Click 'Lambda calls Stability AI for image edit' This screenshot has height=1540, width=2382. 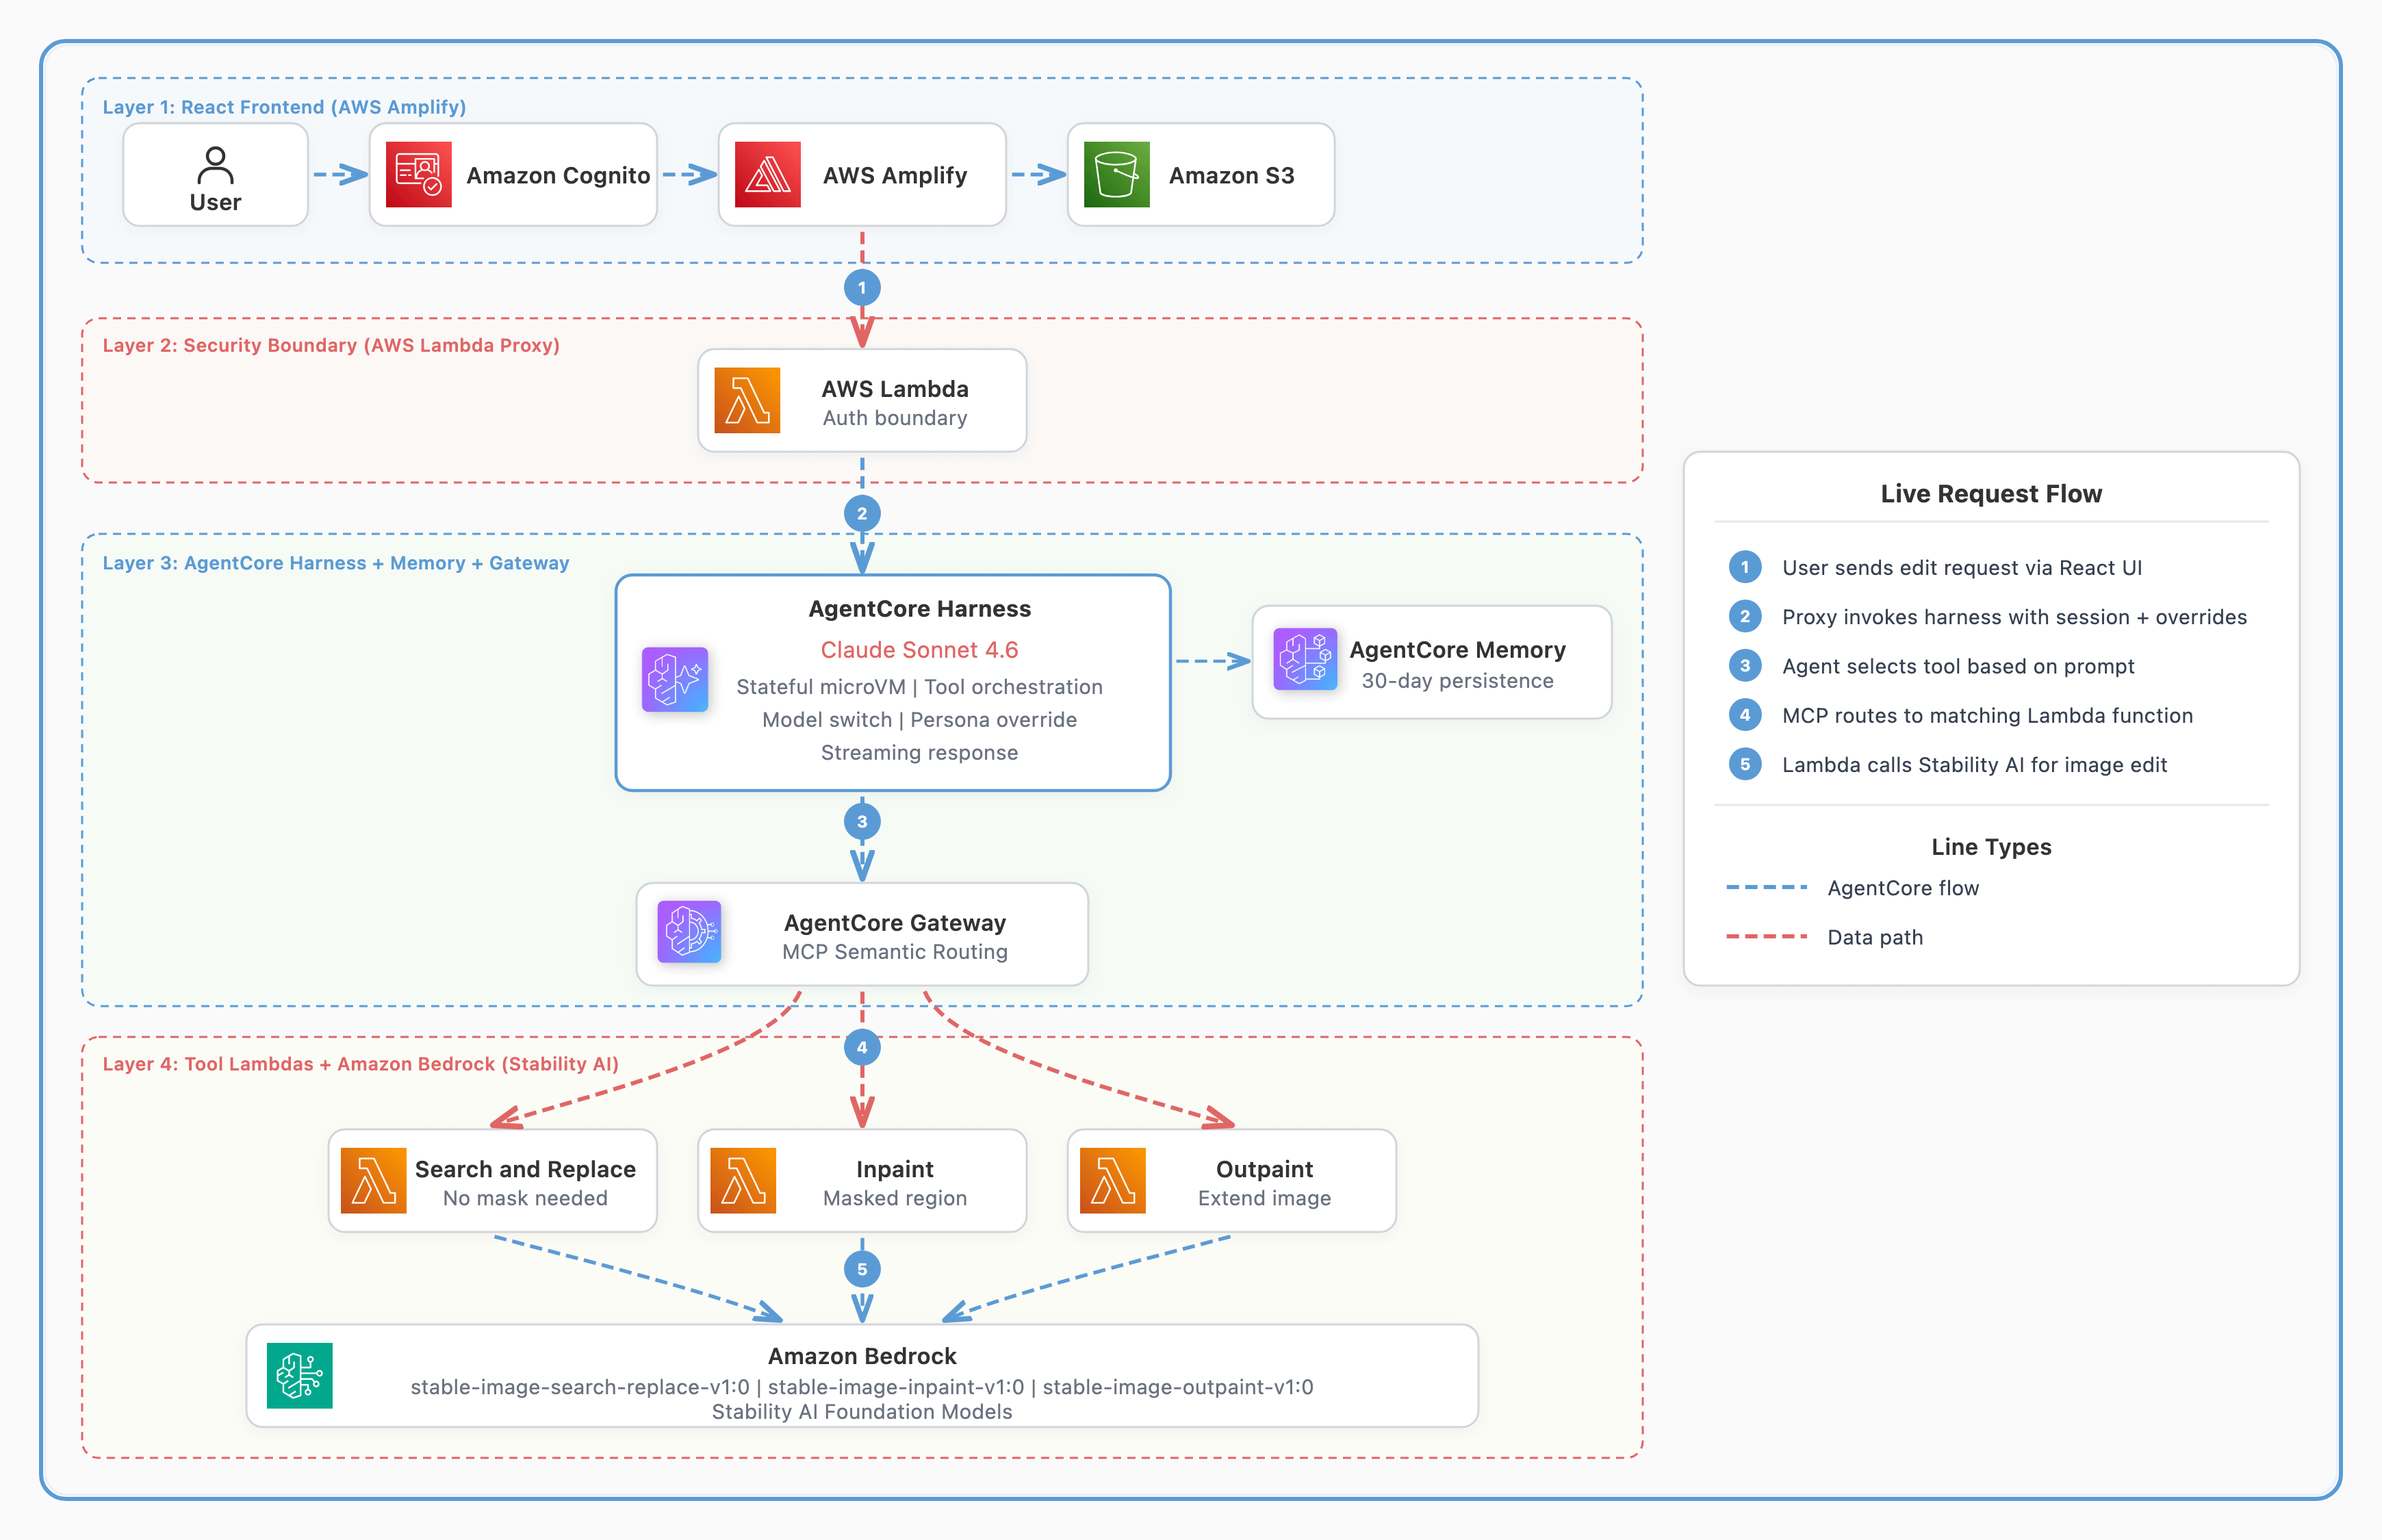1974,764
